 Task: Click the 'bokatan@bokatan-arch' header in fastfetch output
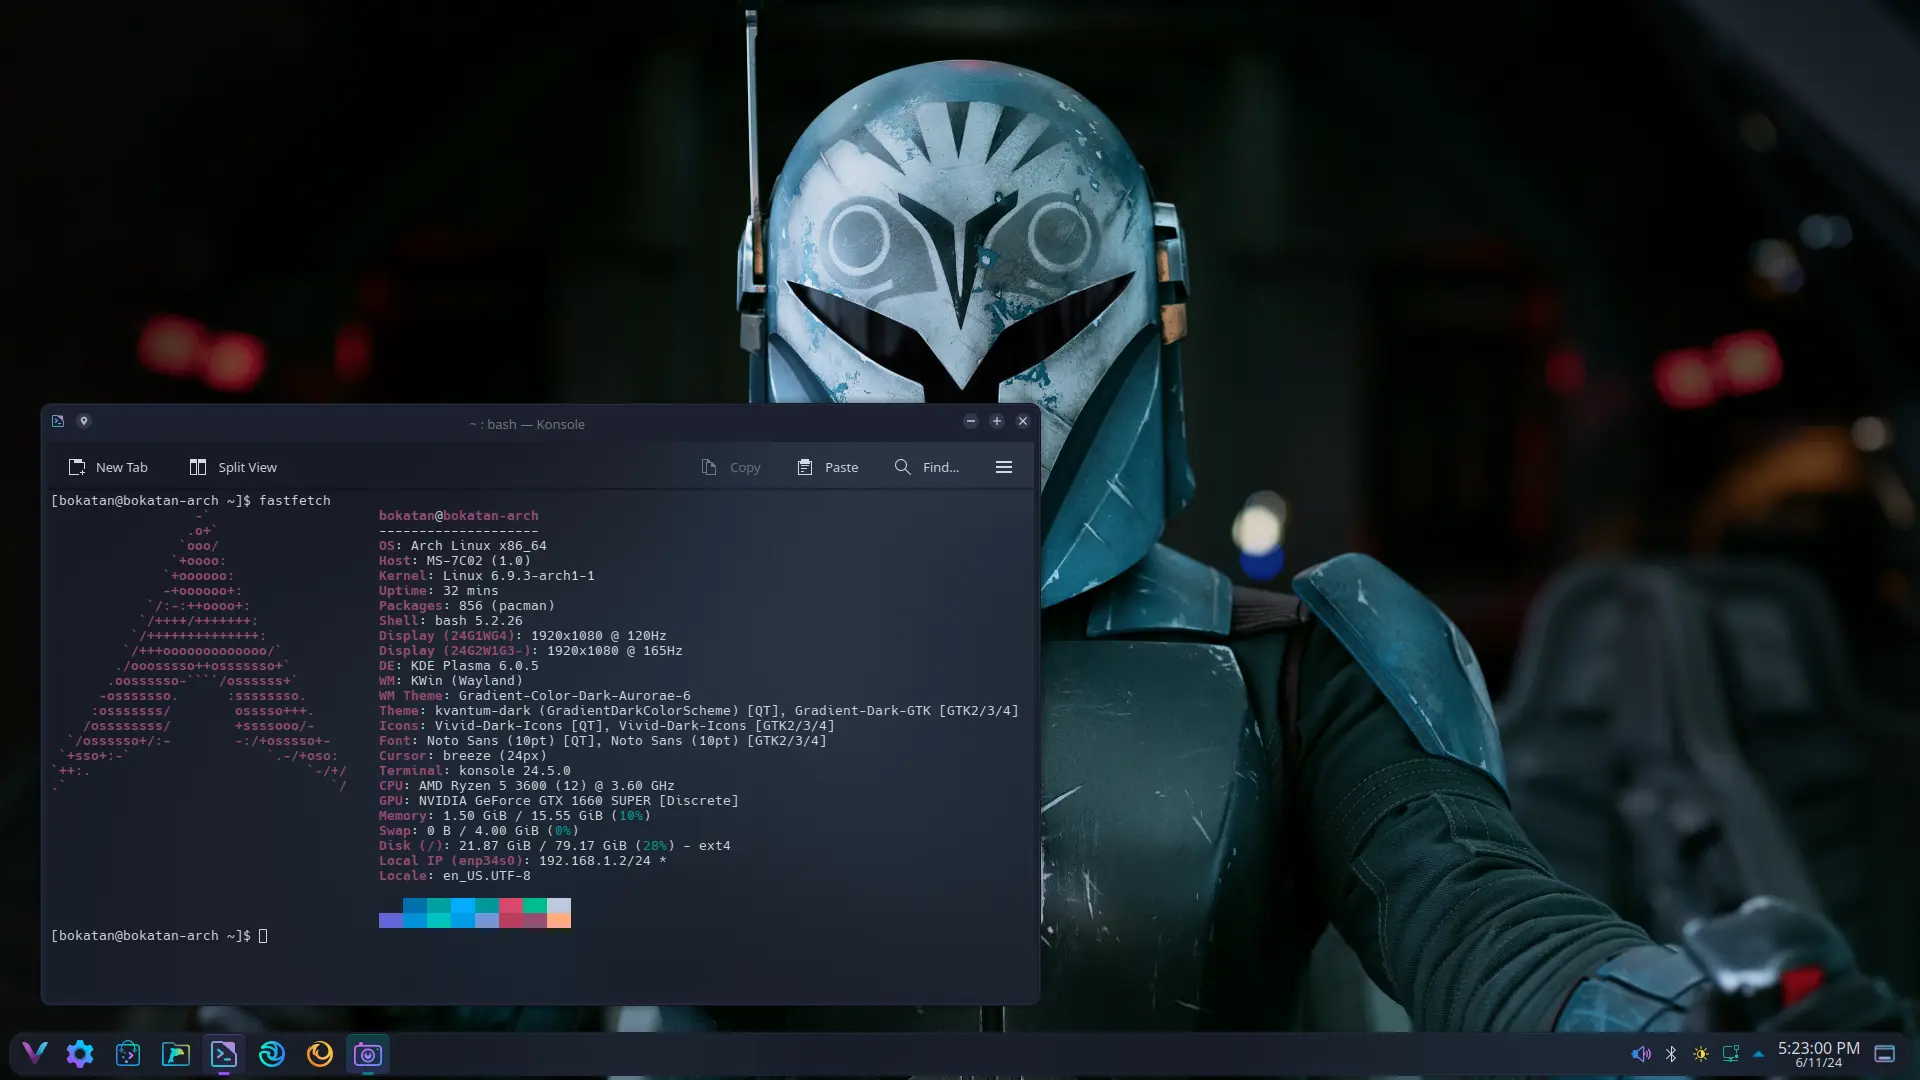point(458,516)
